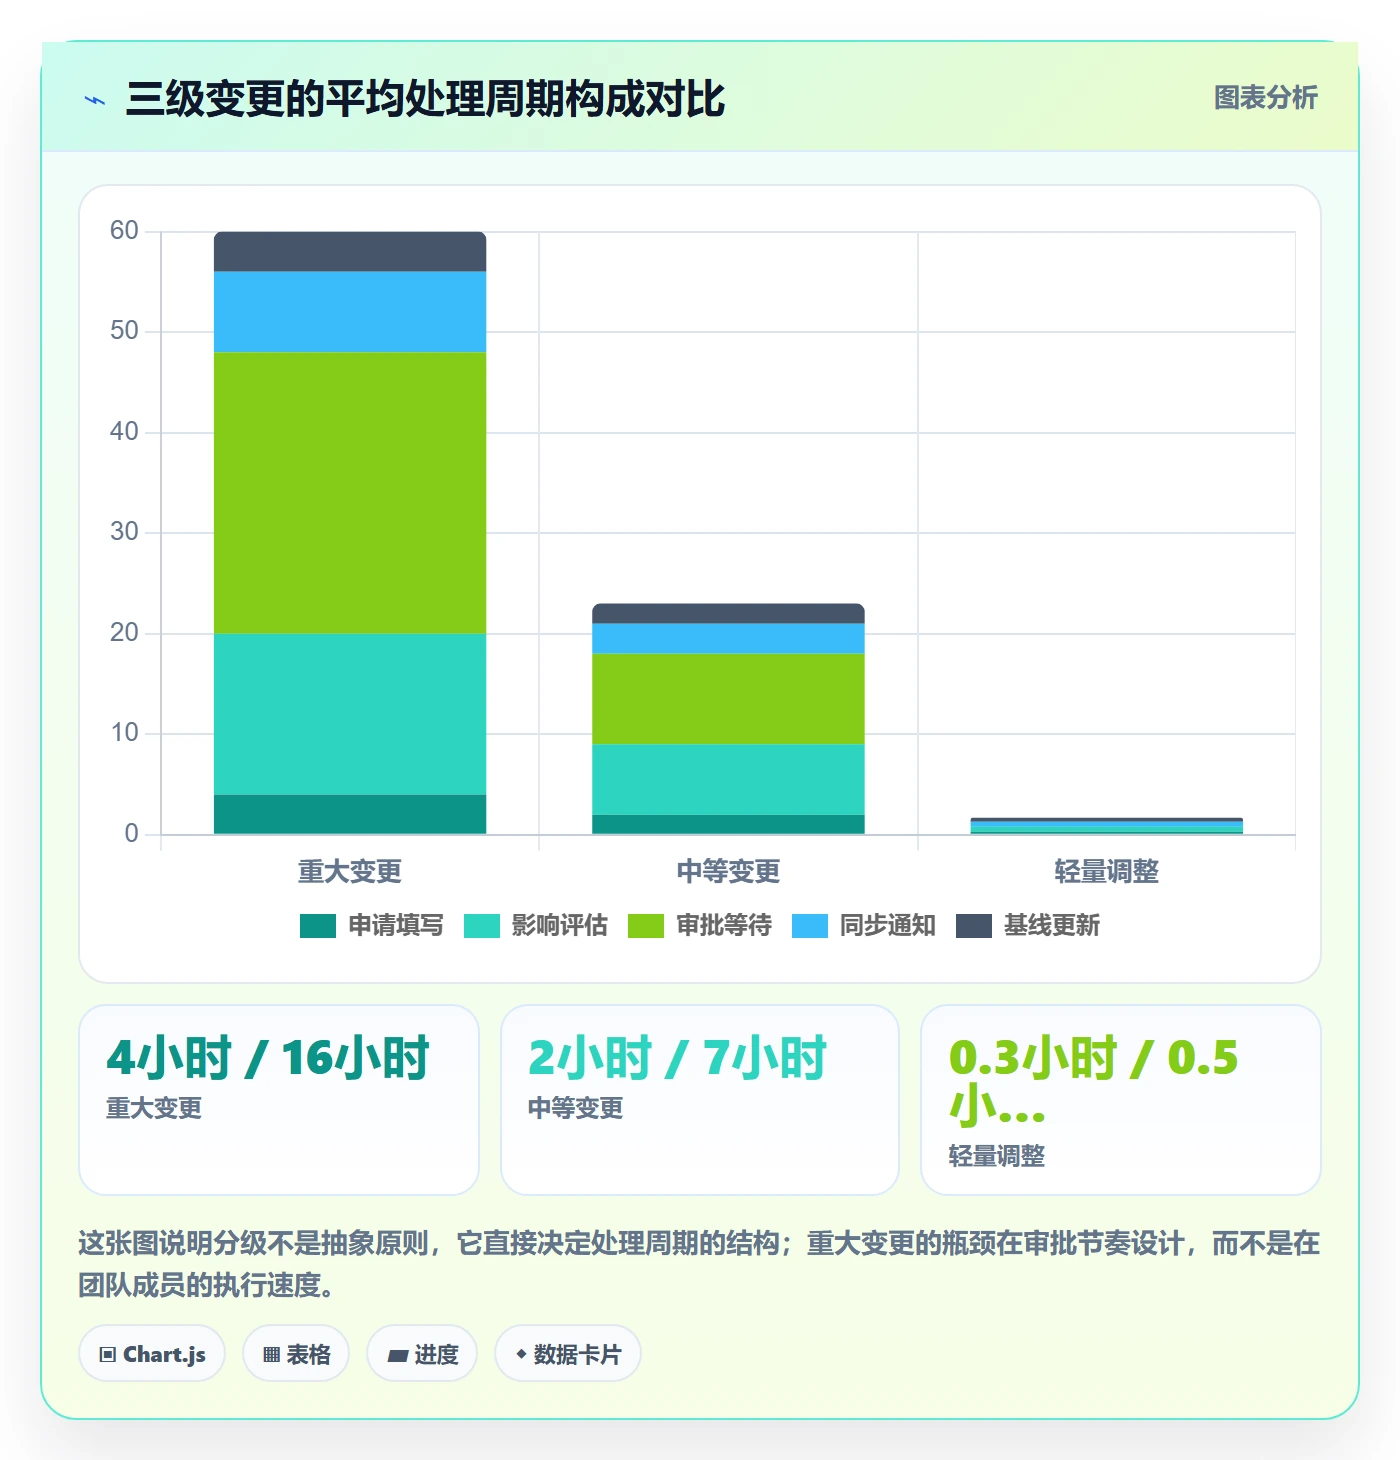The image size is (1400, 1460).
Task: Toggle the 同步通知 legend color swatch
Action: (810, 926)
